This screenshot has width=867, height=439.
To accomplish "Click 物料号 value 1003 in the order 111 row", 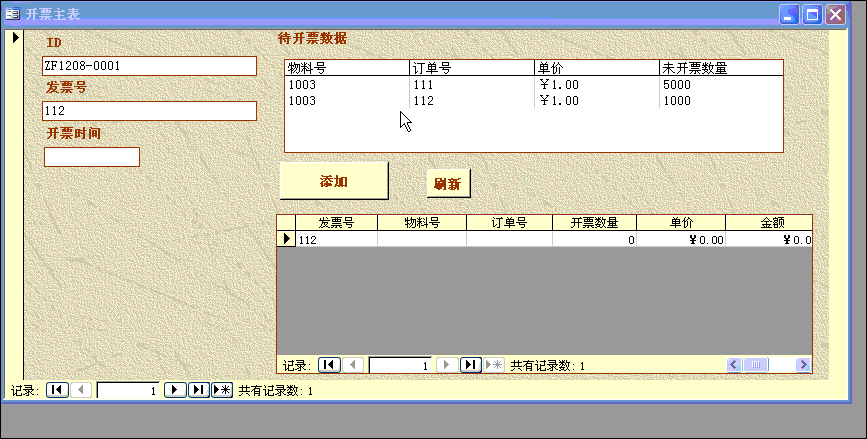I will [302, 85].
